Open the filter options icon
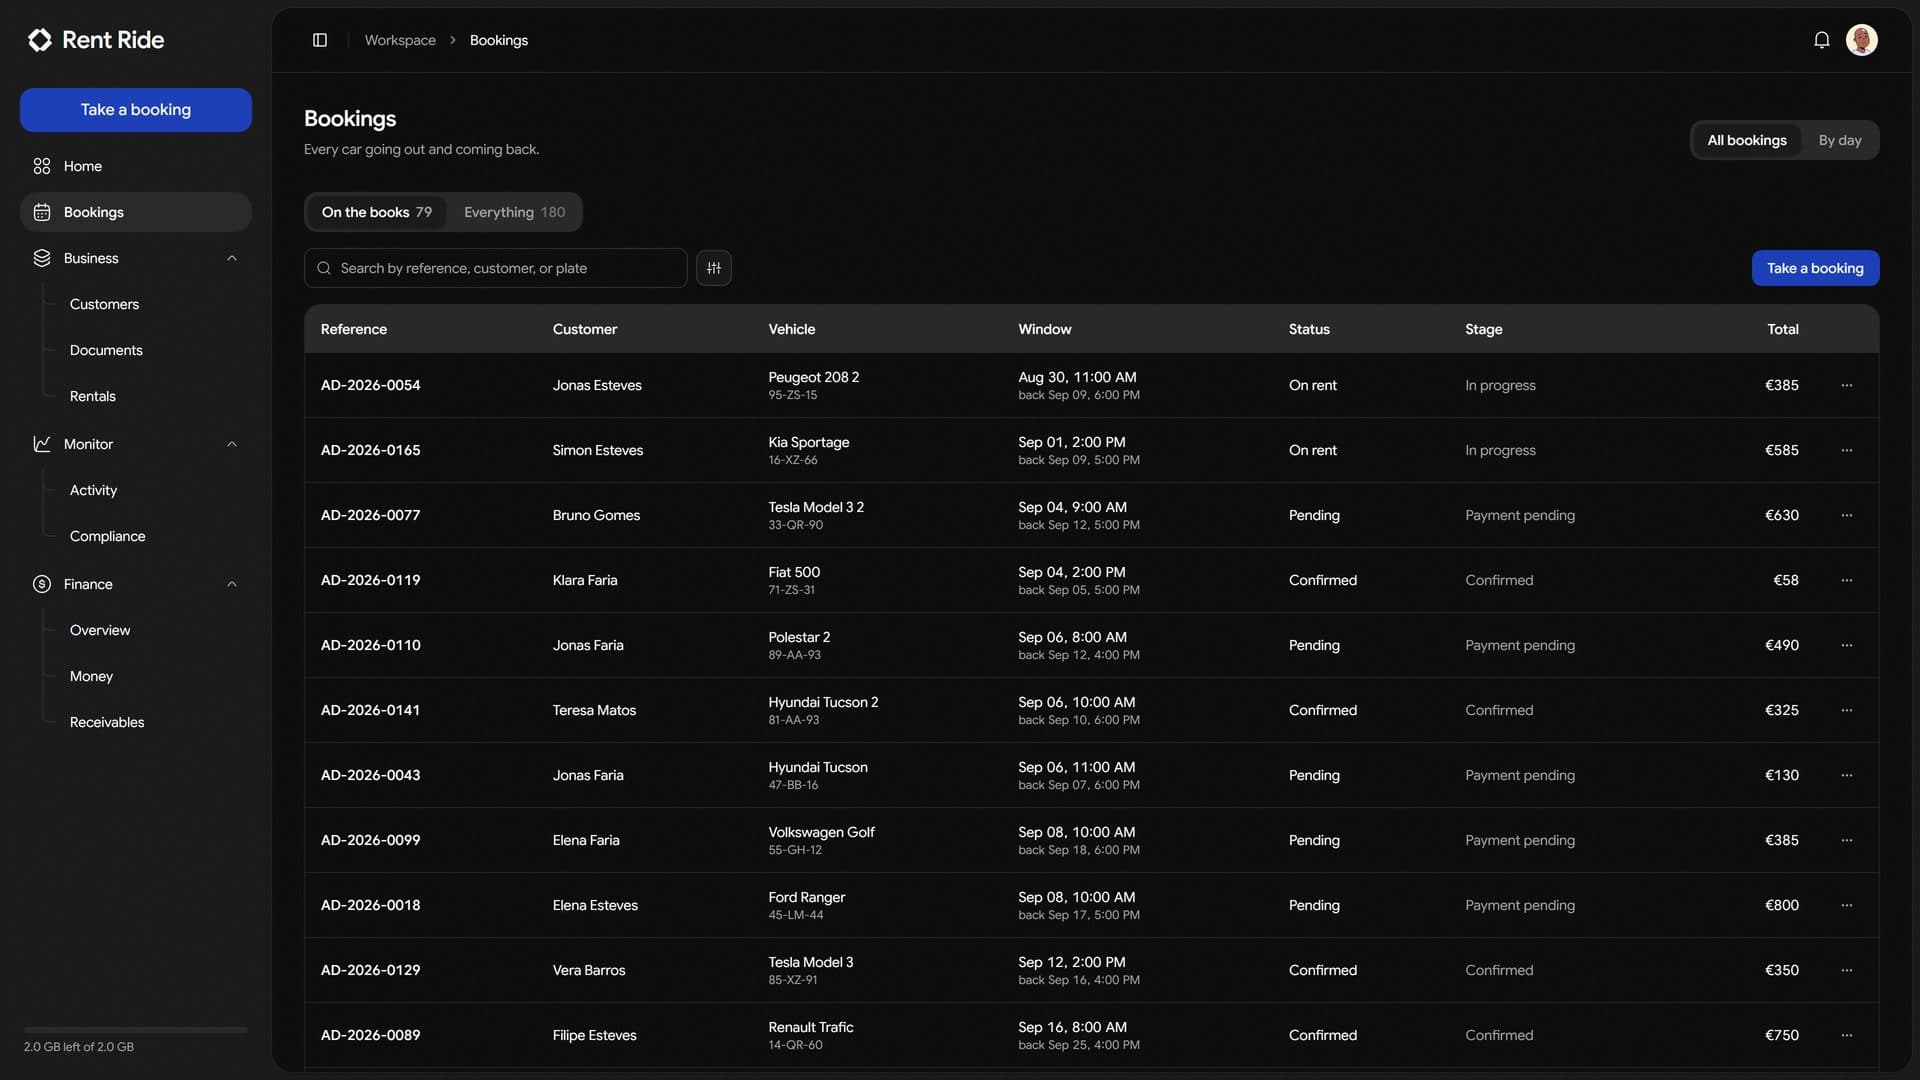 714,268
